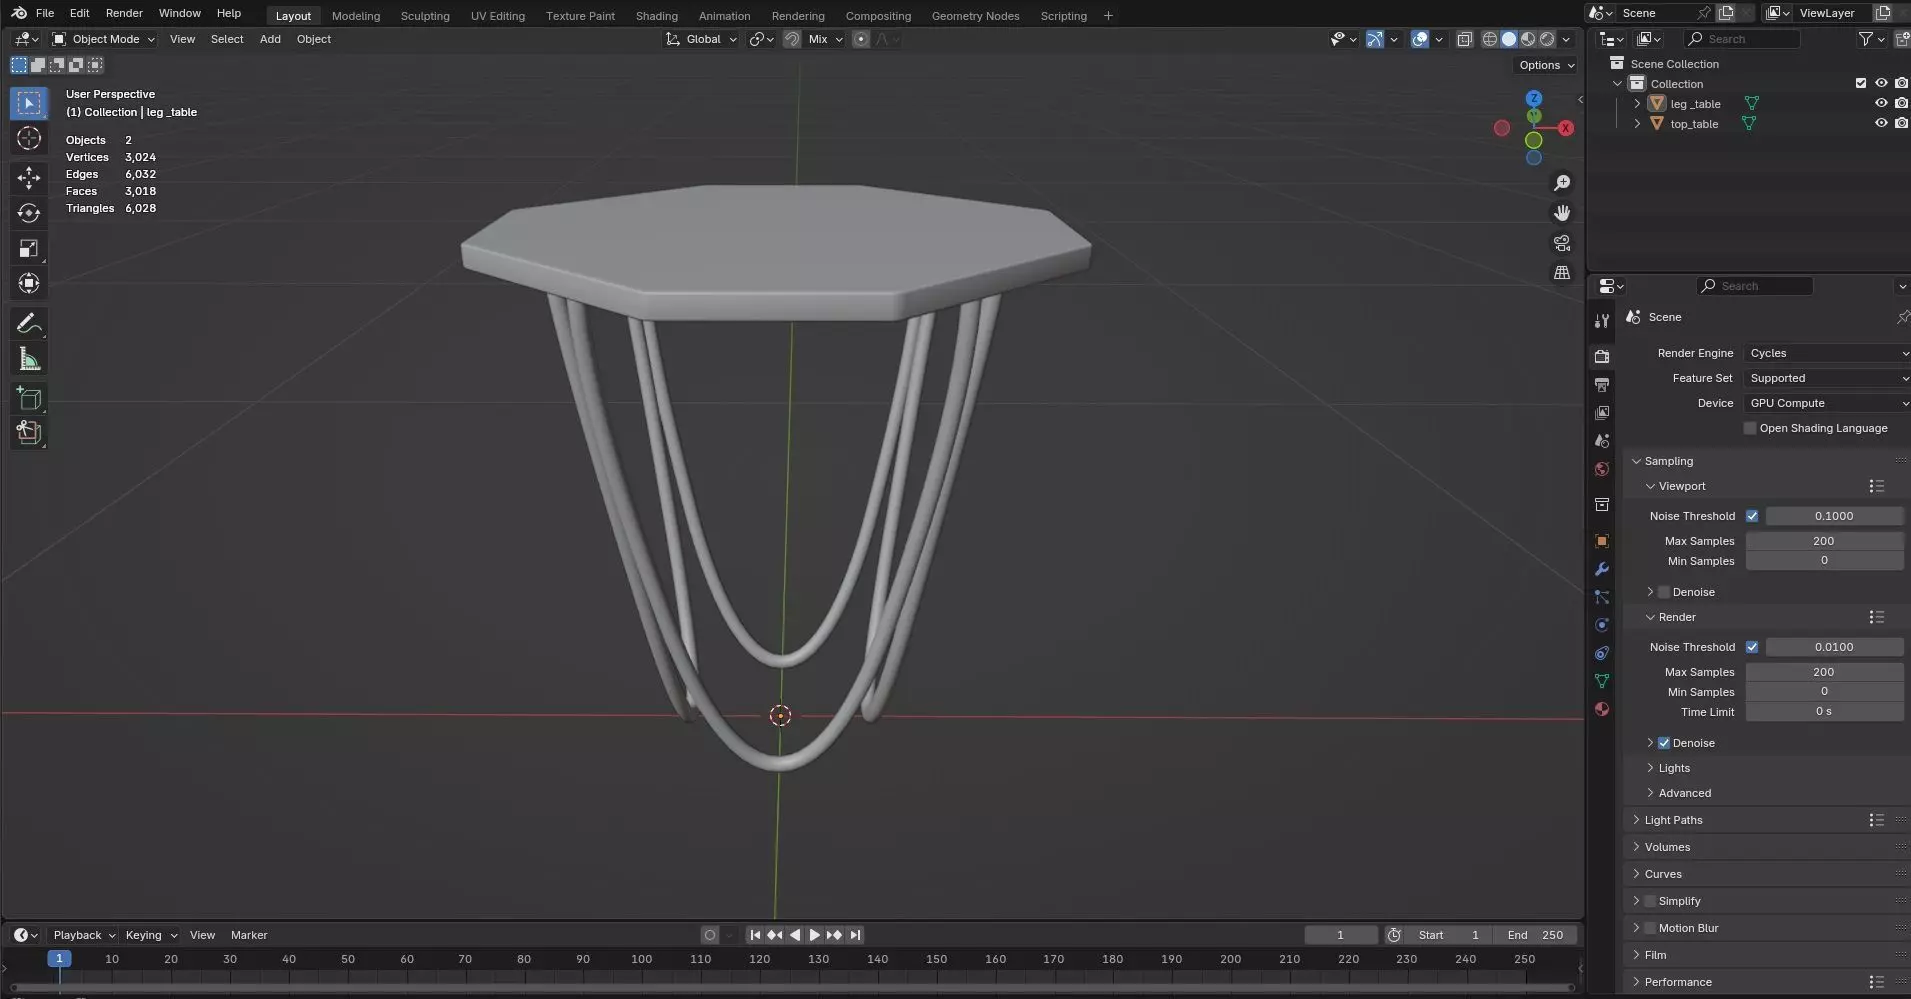
Task: Open the View Layer properties tab
Action: tap(1602, 412)
